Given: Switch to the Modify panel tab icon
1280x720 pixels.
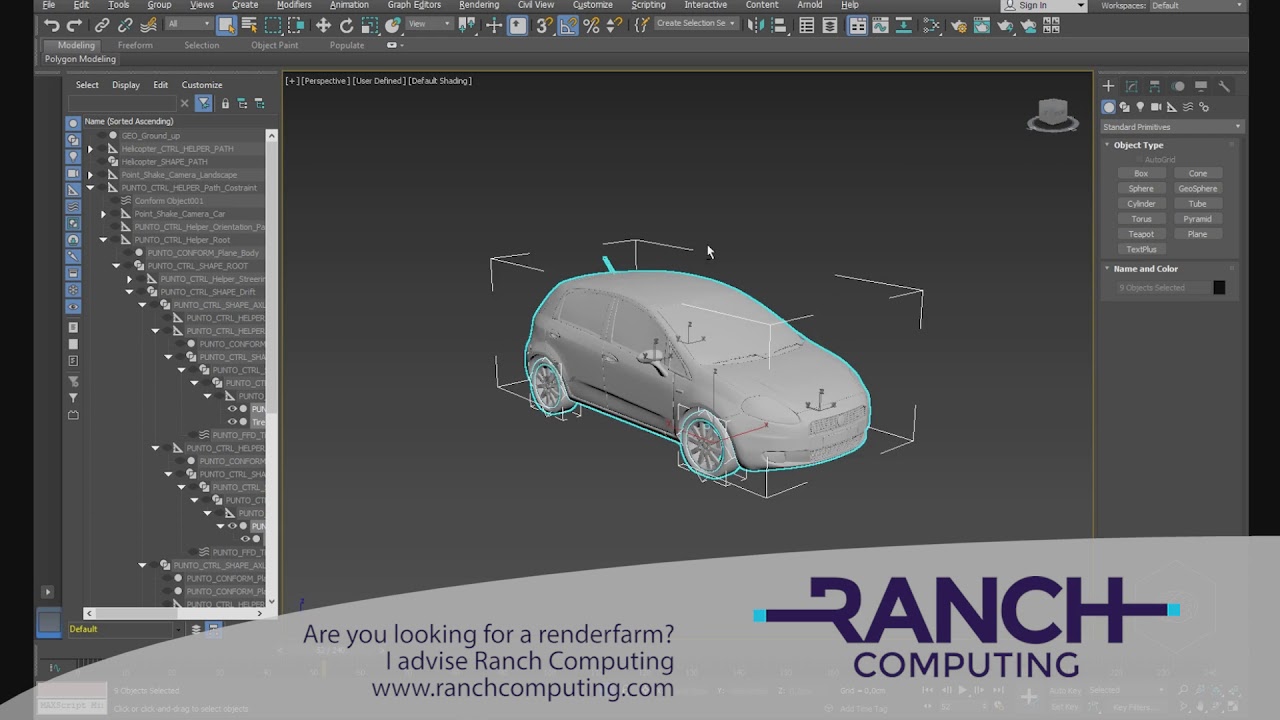Looking at the screenshot, I should 1131,87.
